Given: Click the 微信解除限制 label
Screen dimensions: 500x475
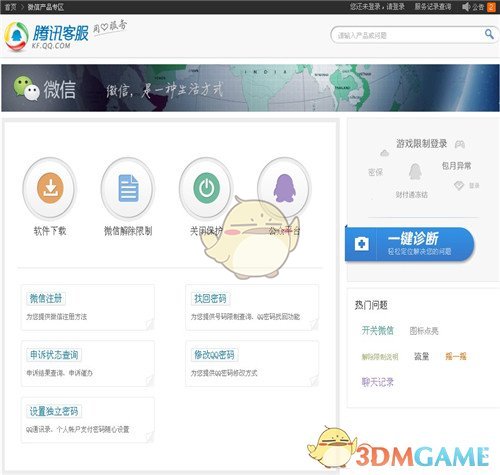Looking at the screenshot, I should pos(128,231).
